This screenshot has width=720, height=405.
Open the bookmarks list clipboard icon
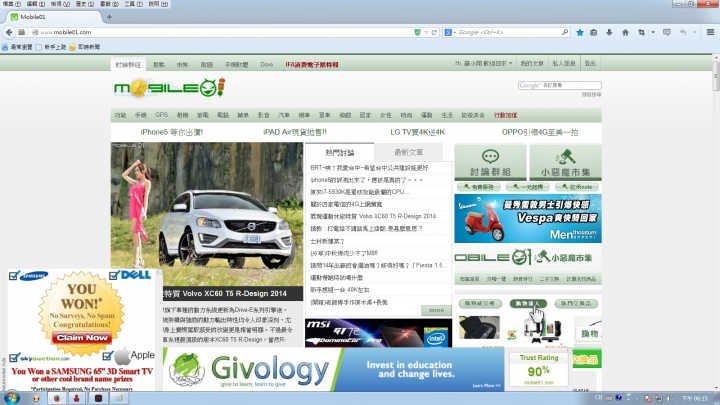tap(593, 32)
